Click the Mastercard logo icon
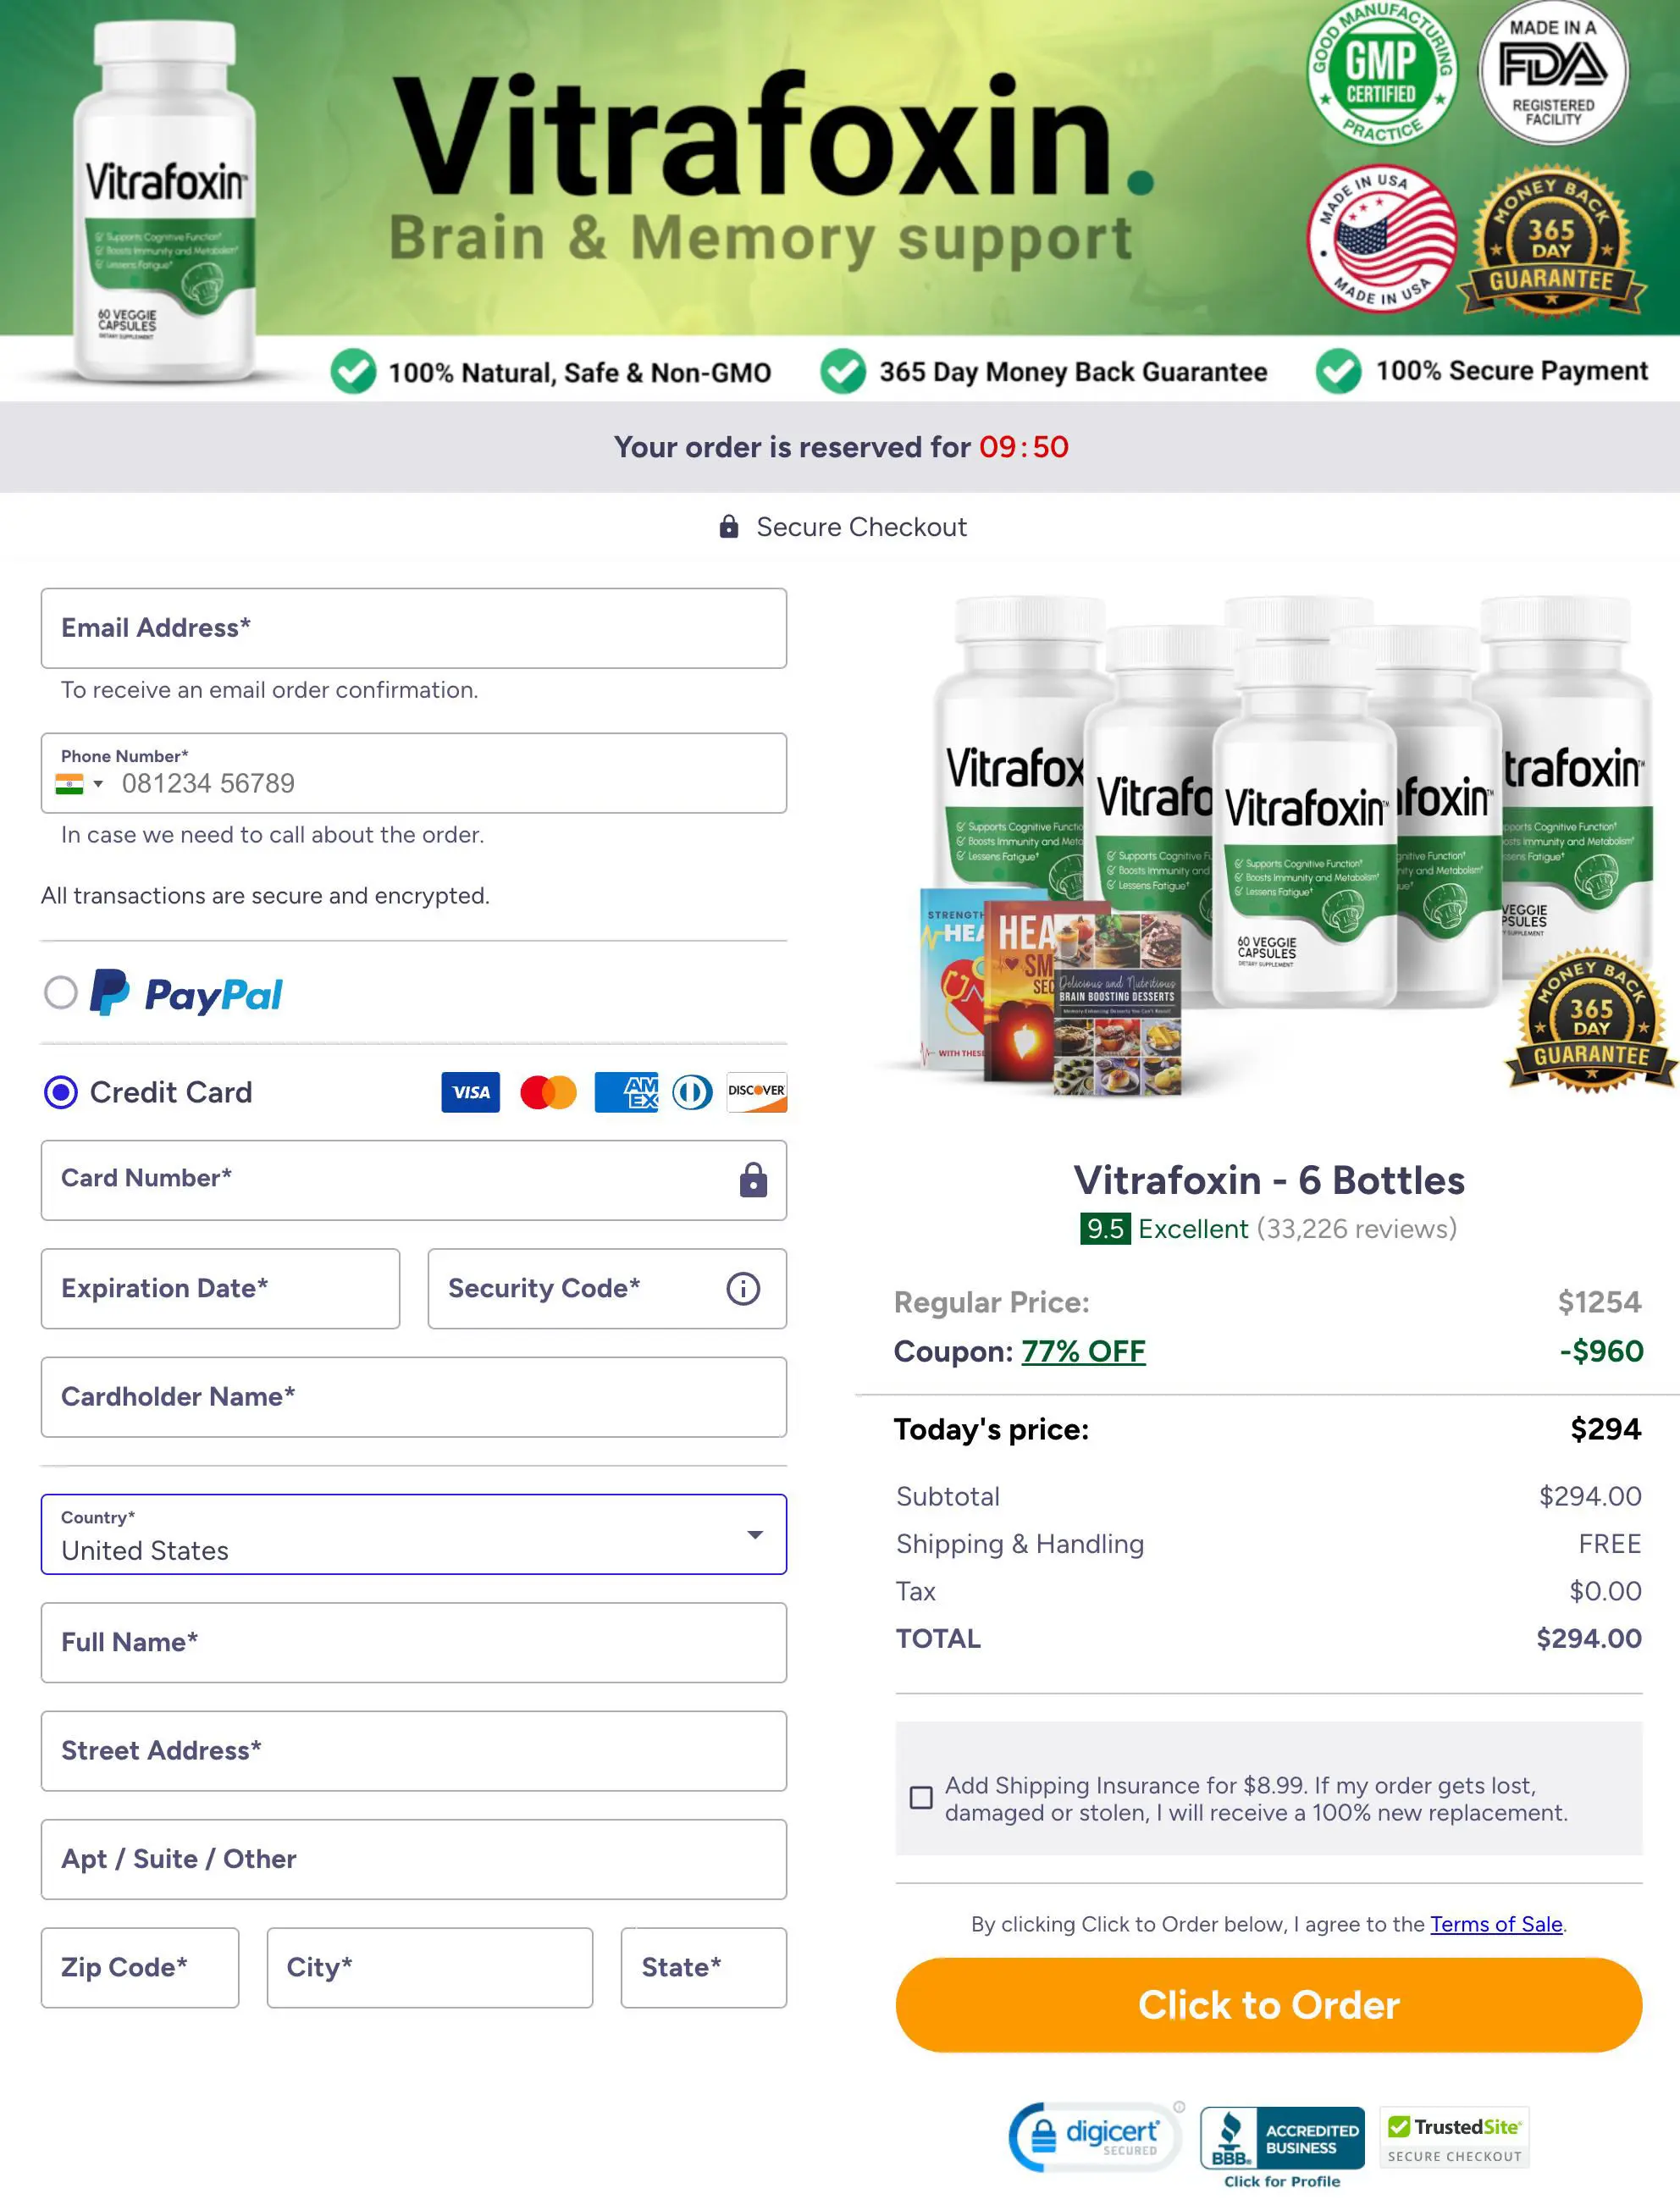 point(548,1092)
